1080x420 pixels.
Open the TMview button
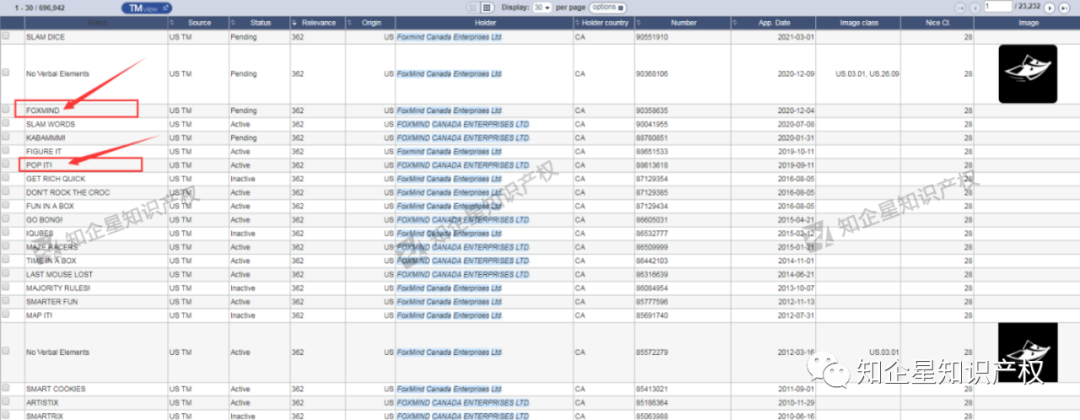pos(147,8)
